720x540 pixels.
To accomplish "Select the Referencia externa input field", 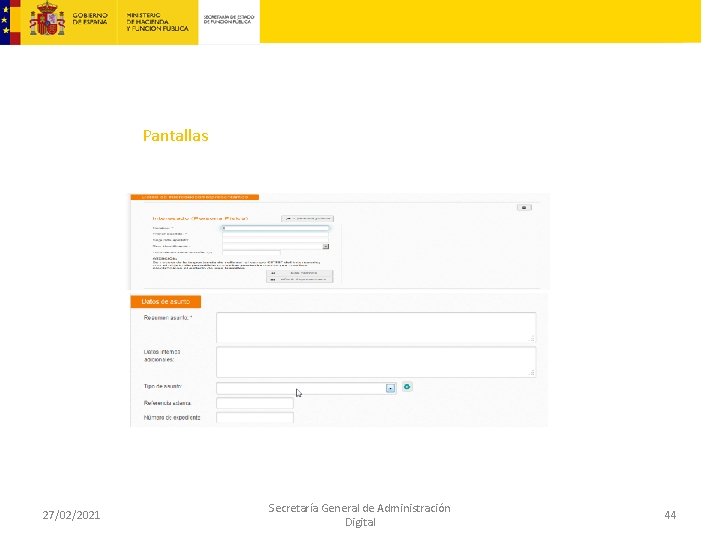I will [x=255, y=403].
